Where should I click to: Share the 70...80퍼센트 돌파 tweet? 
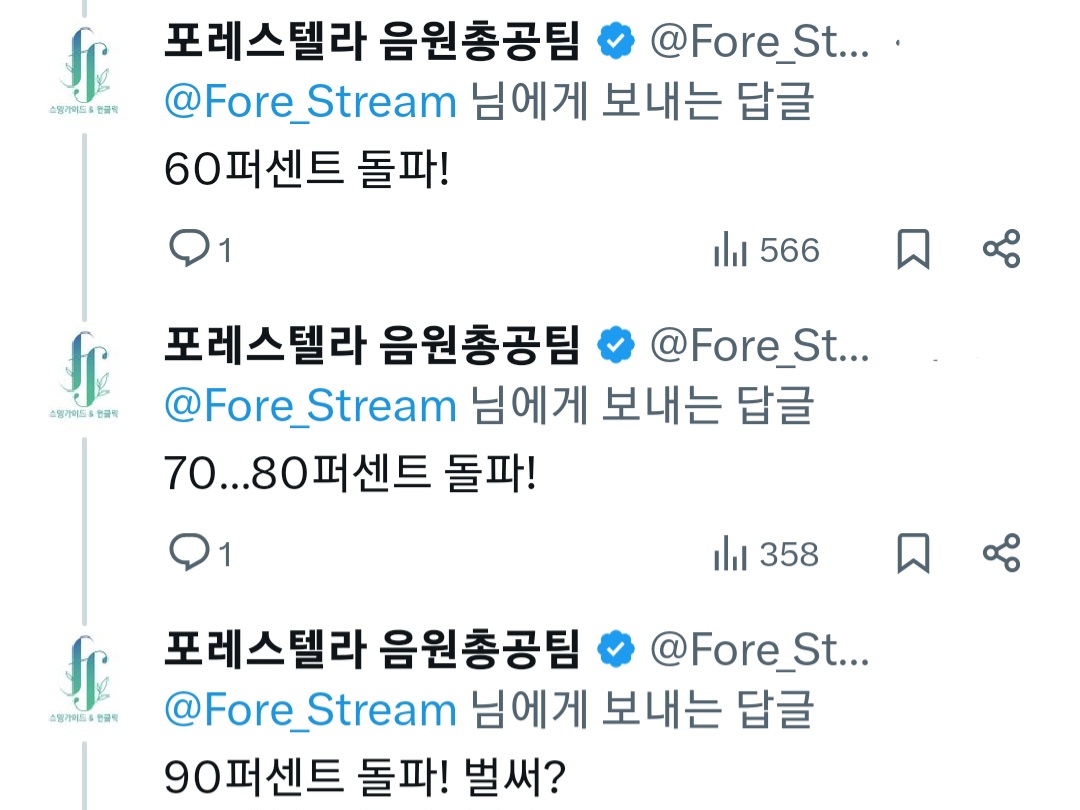1001,553
